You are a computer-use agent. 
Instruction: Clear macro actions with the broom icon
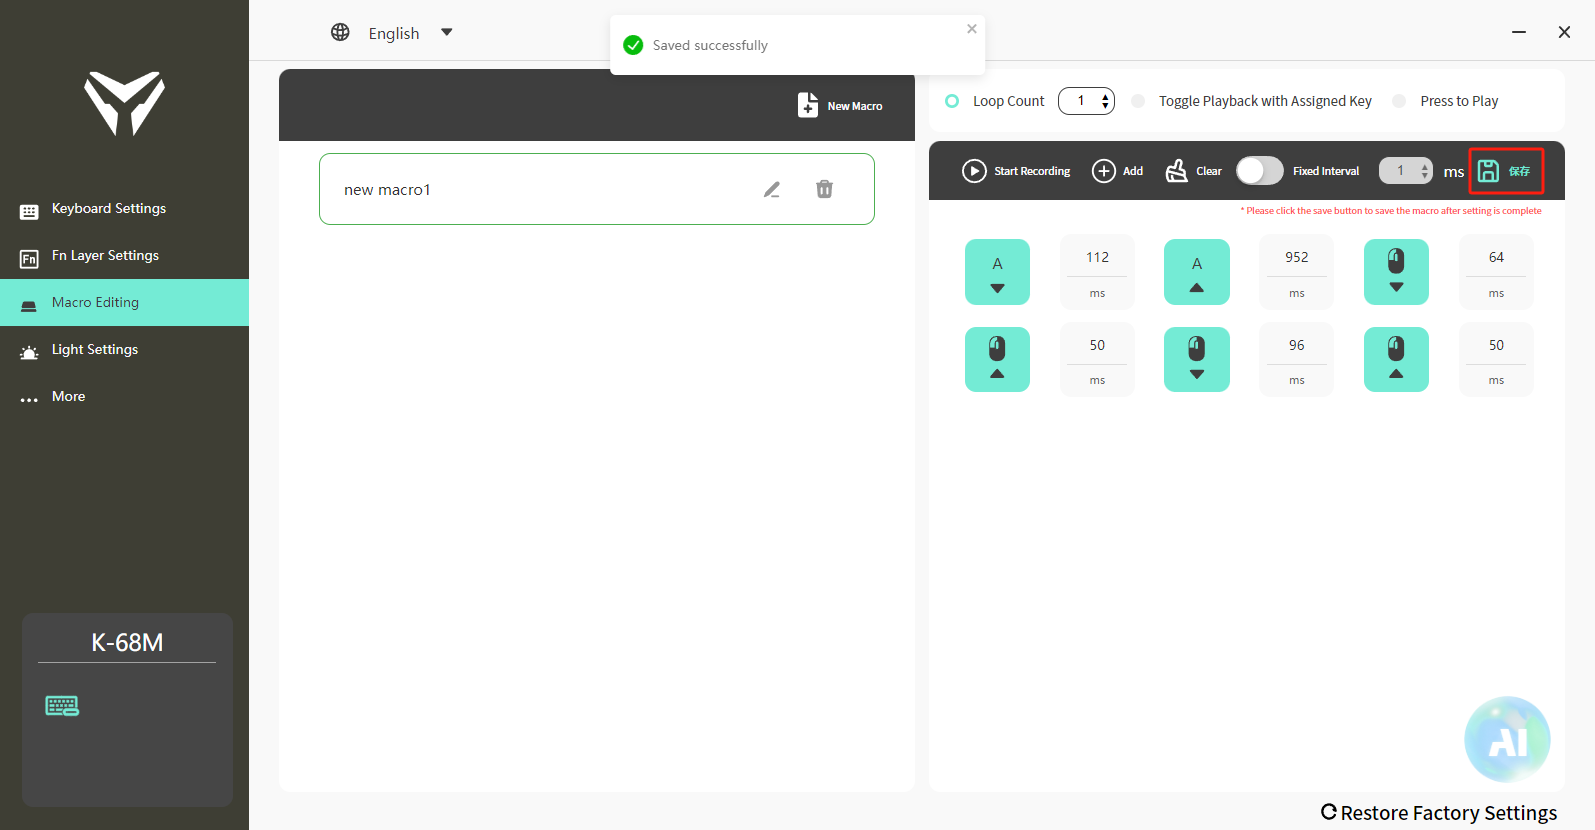coord(1177,171)
